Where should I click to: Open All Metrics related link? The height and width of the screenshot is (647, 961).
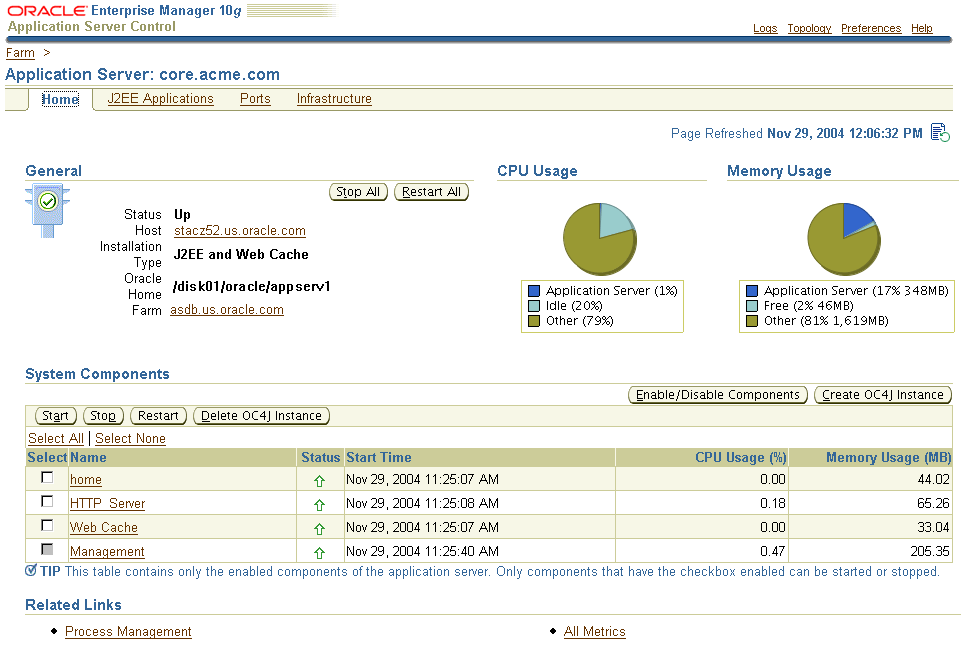[594, 632]
